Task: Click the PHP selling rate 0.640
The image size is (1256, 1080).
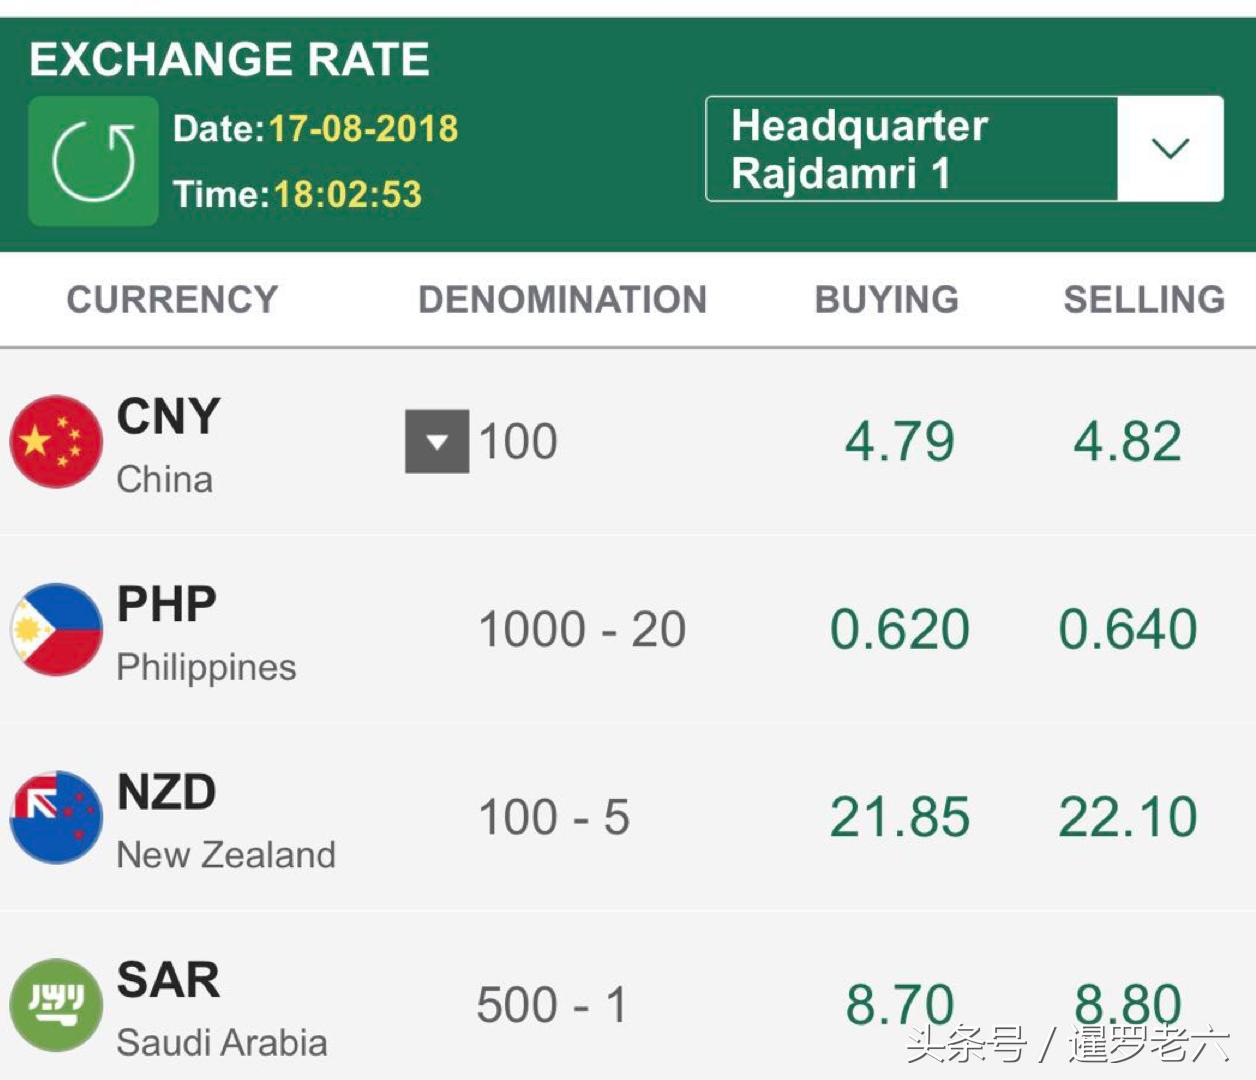Action: click(1128, 630)
